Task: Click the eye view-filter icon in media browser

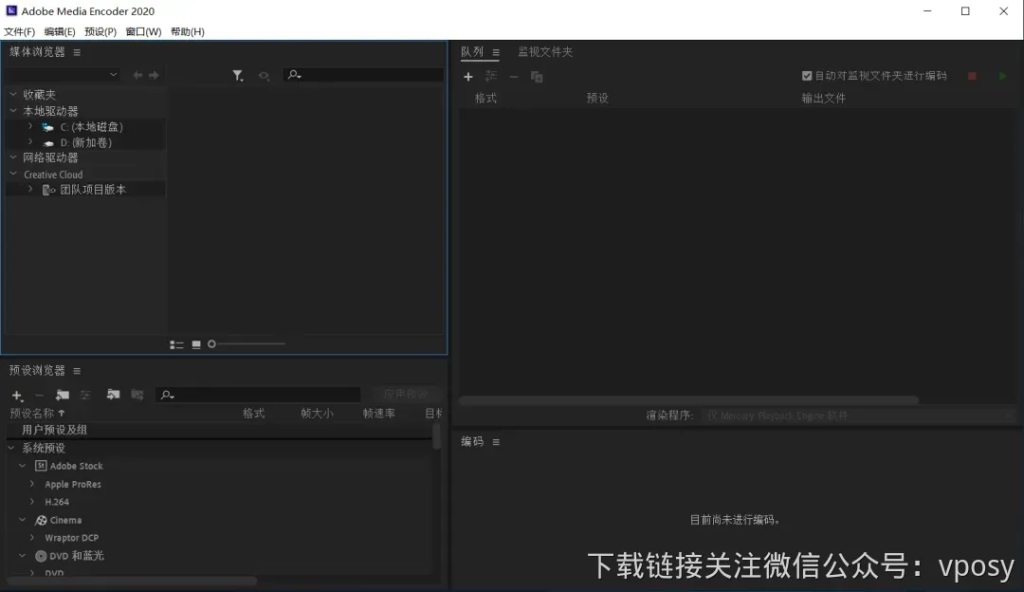Action: click(264, 76)
